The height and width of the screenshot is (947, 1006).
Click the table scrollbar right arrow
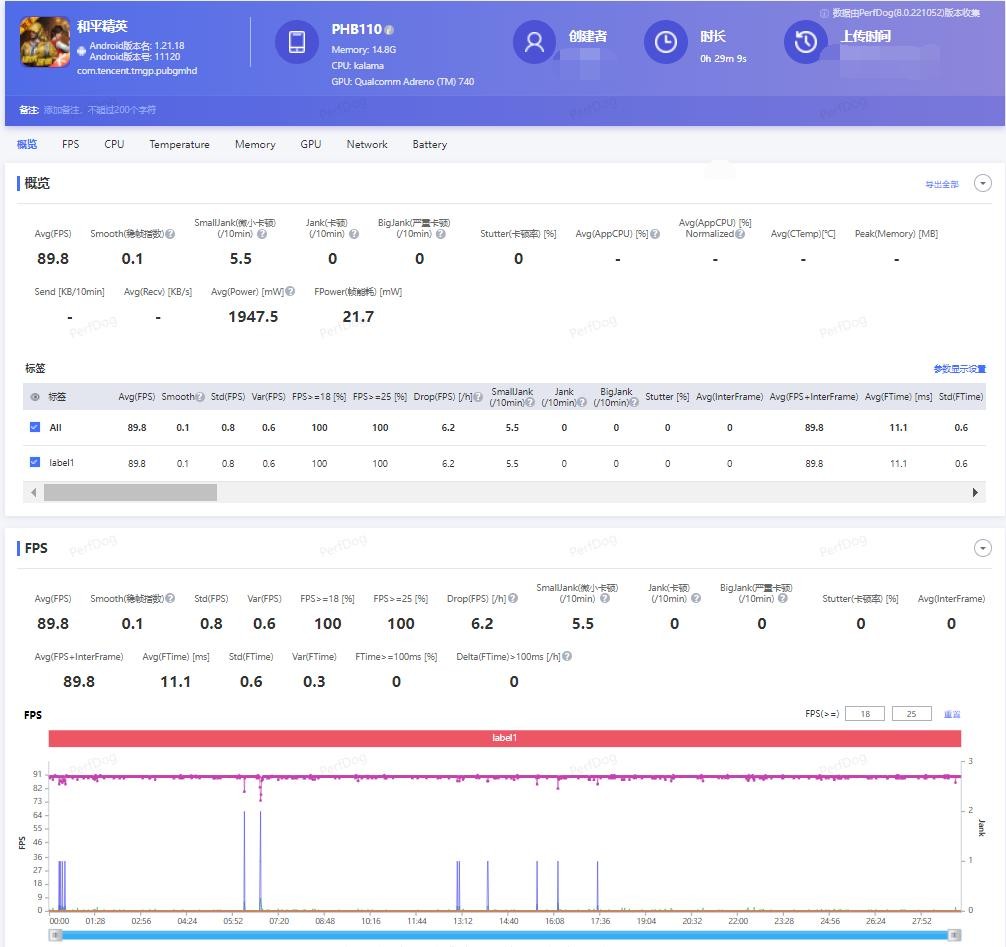(x=975, y=493)
